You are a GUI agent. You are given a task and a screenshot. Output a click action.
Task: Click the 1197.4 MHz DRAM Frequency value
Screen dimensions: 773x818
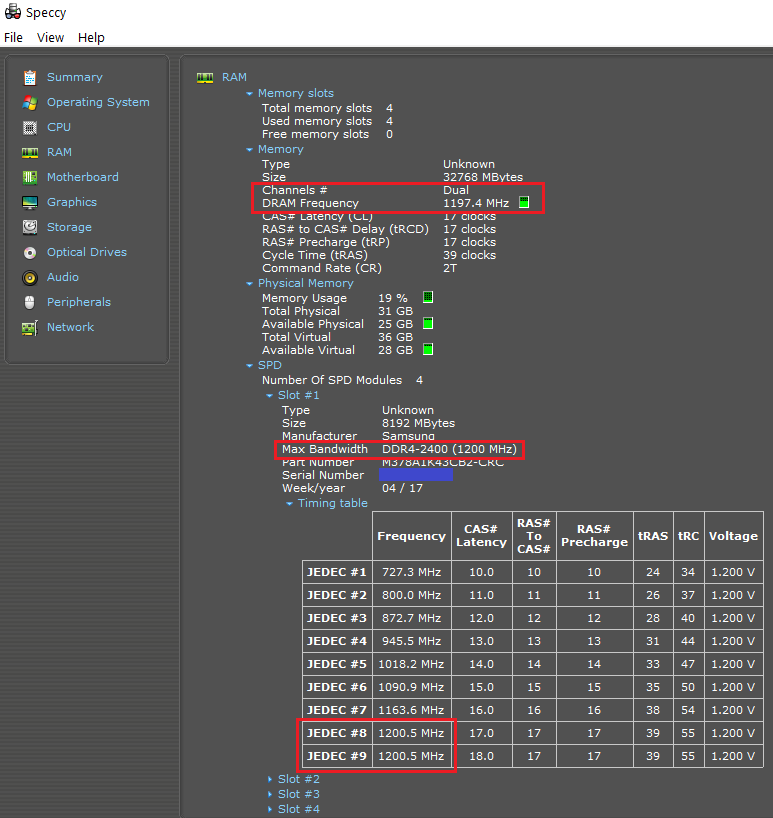(476, 203)
